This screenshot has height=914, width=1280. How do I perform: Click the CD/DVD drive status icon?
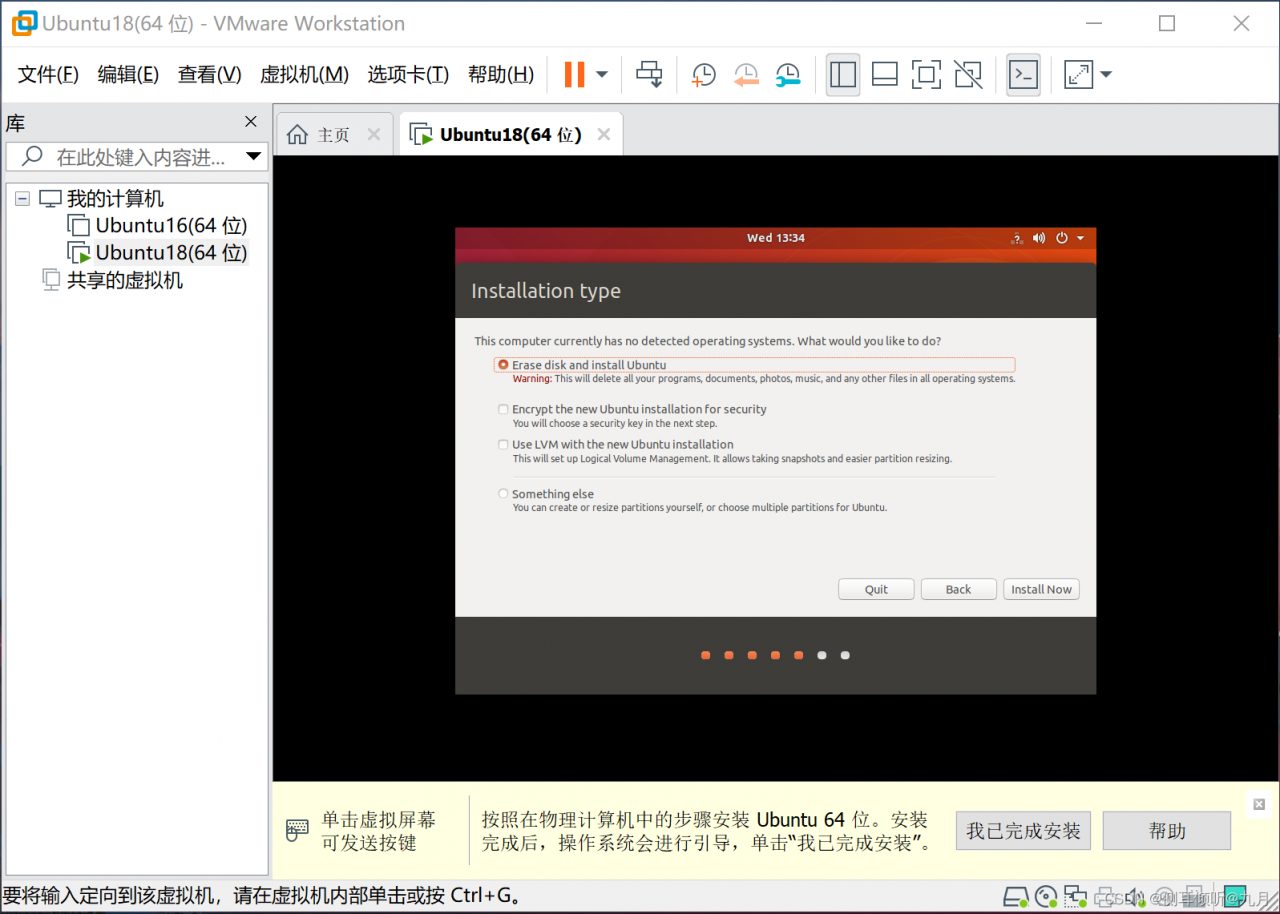1046,895
